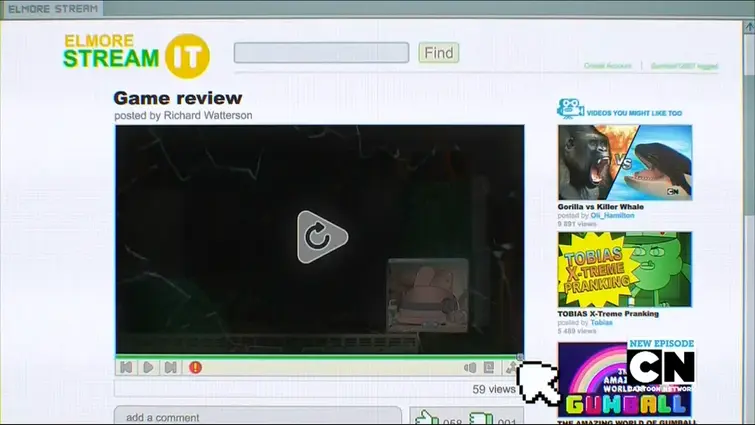This screenshot has height=425, width=755.
Task: Open Gorilla vs Killer Whale thumbnail
Action: (625, 162)
